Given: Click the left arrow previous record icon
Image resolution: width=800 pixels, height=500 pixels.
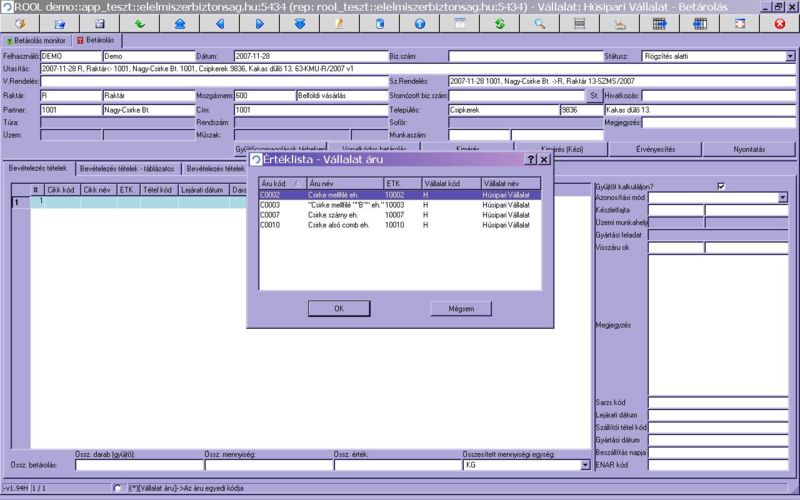Looking at the screenshot, I should tap(220, 23).
